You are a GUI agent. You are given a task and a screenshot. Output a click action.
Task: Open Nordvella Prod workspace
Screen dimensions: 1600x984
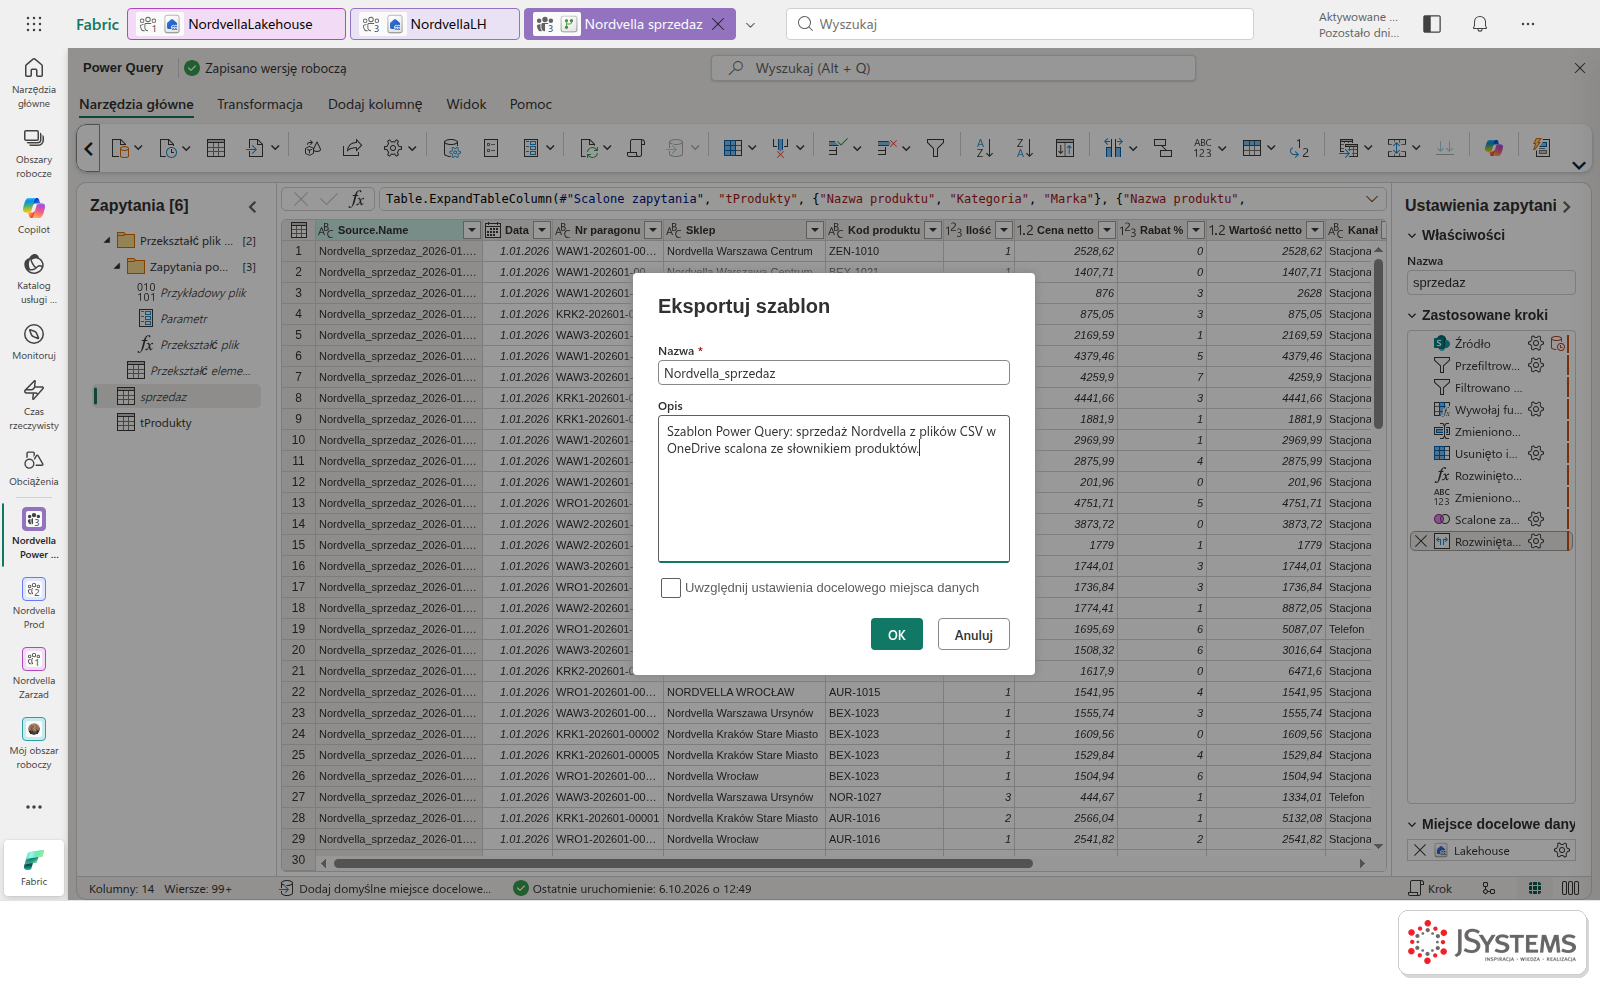click(x=33, y=602)
